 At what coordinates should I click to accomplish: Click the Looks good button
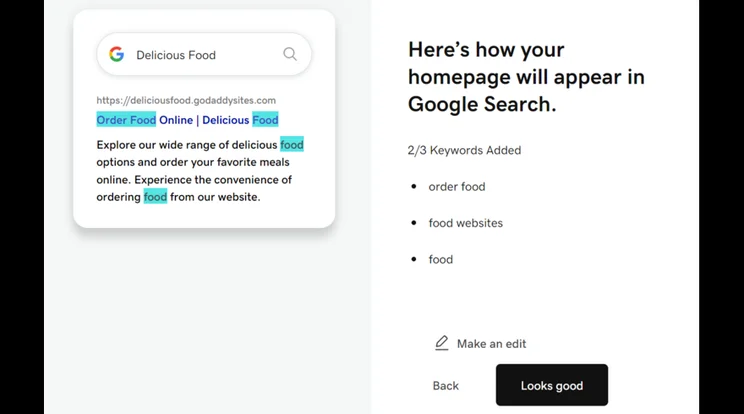click(552, 385)
